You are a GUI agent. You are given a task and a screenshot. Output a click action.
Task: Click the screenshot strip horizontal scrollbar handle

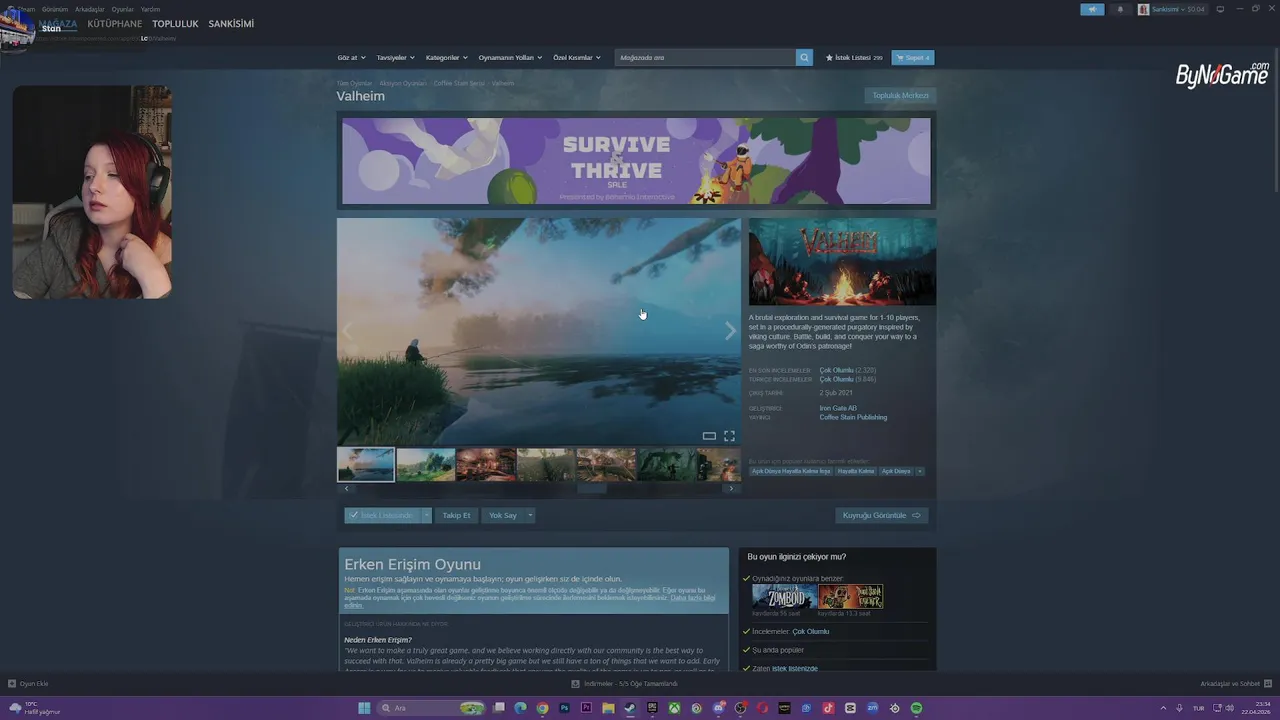[x=592, y=488]
